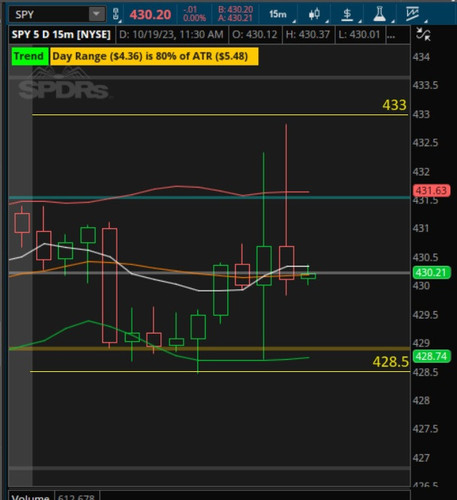Select the teal horizontal line near 431.5

pyautogui.click(x=209, y=198)
